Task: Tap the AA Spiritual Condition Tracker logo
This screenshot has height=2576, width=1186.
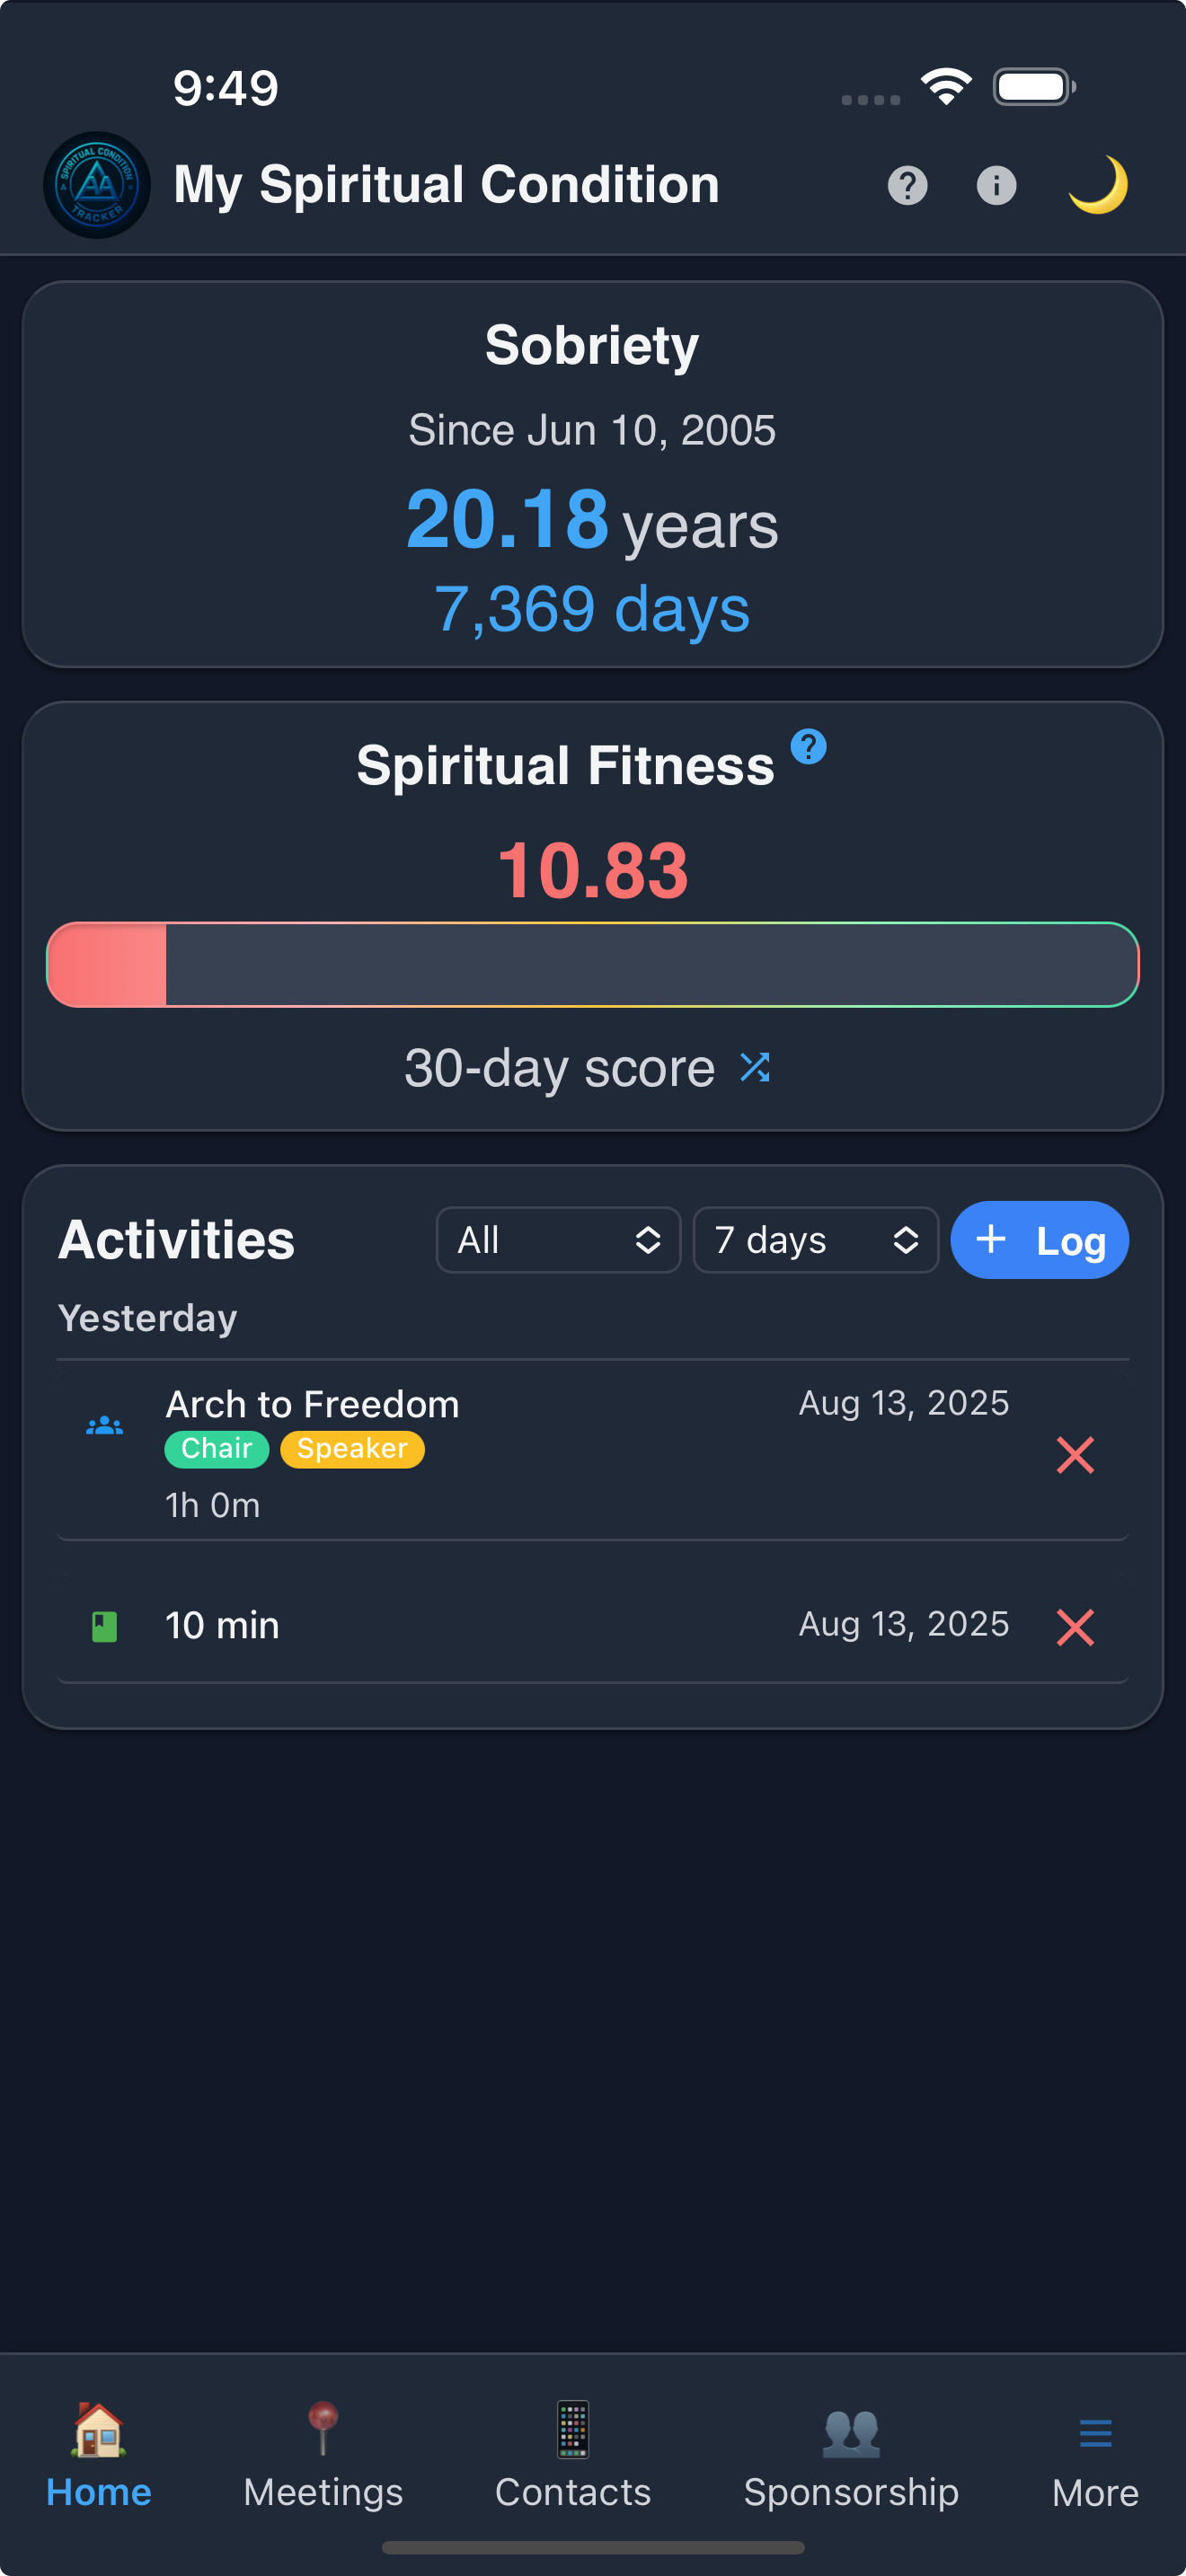Action: click(97, 185)
